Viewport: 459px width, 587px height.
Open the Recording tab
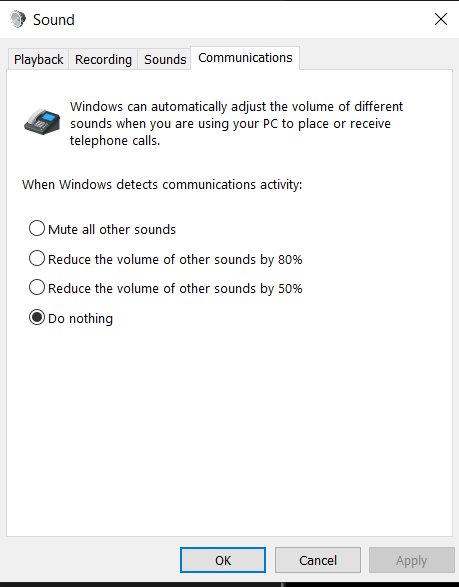(x=103, y=60)
